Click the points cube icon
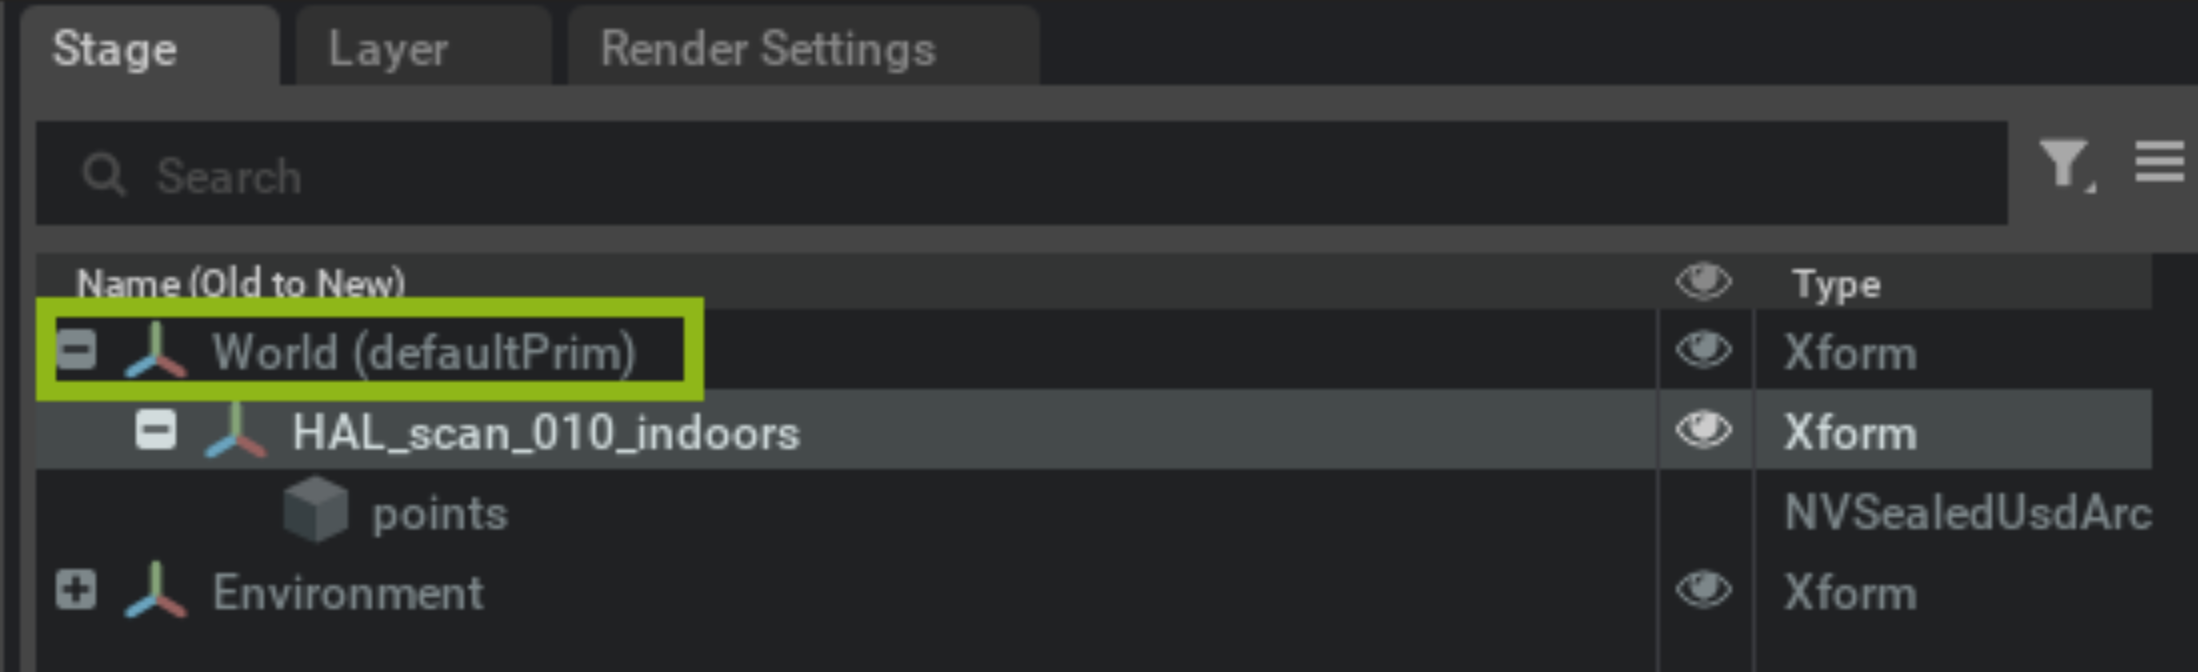This screenshot has height=672, width=2198. [315, 510]
